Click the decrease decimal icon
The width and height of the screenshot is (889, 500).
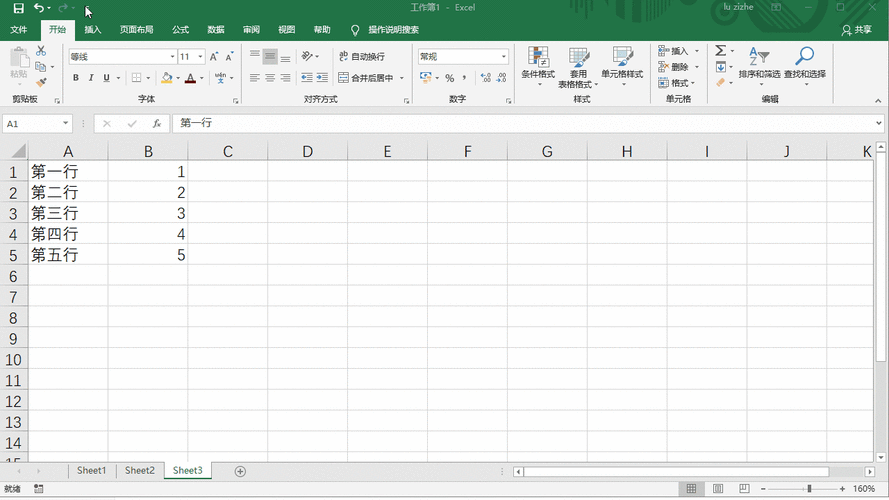[x=501, y=78]
